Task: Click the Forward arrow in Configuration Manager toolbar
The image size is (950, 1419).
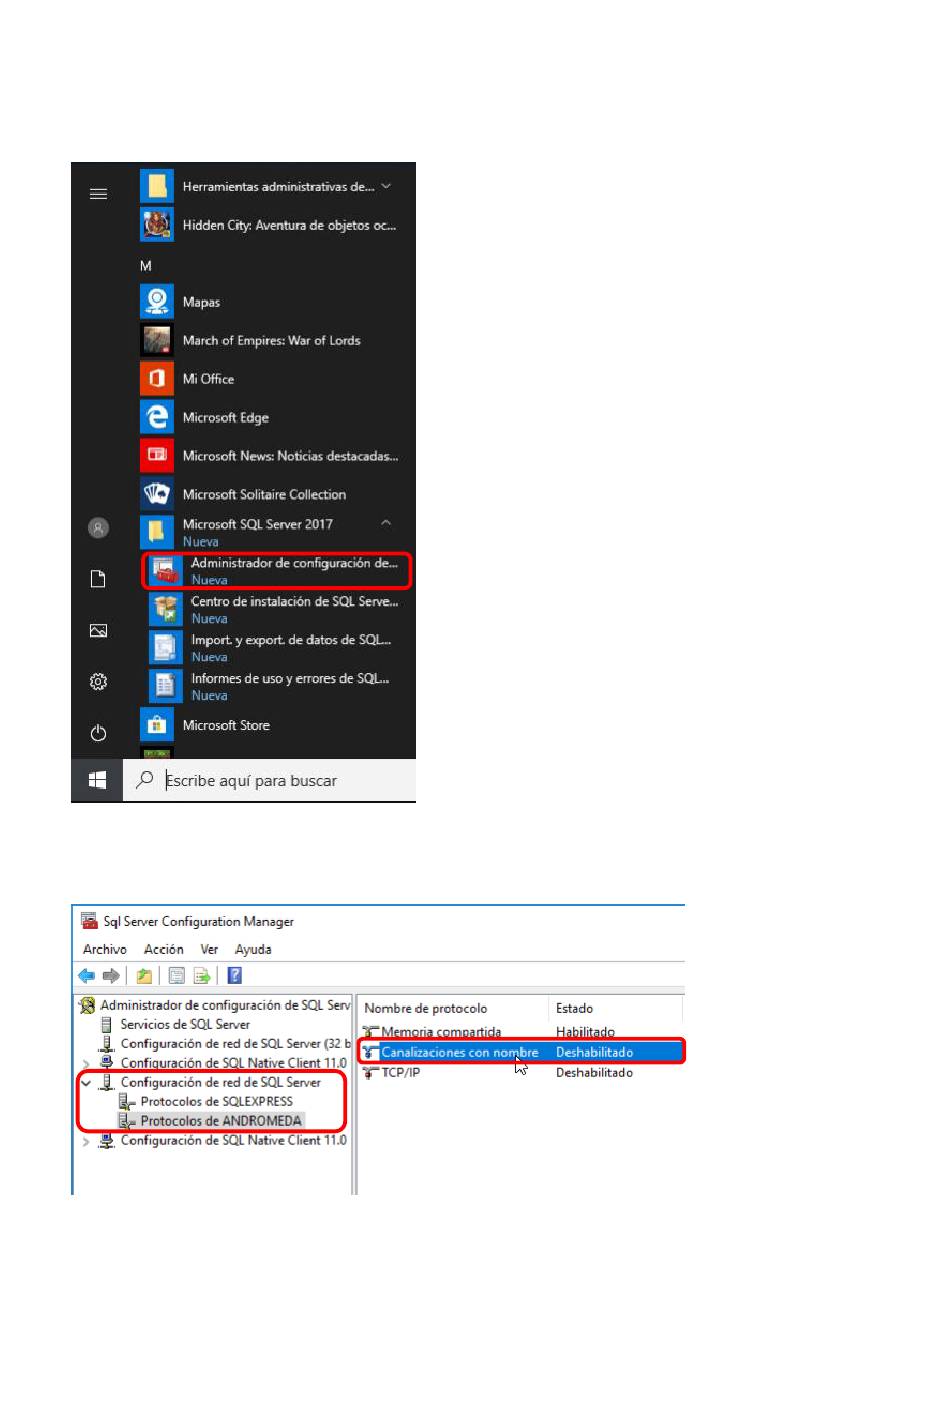Action: 111,975
